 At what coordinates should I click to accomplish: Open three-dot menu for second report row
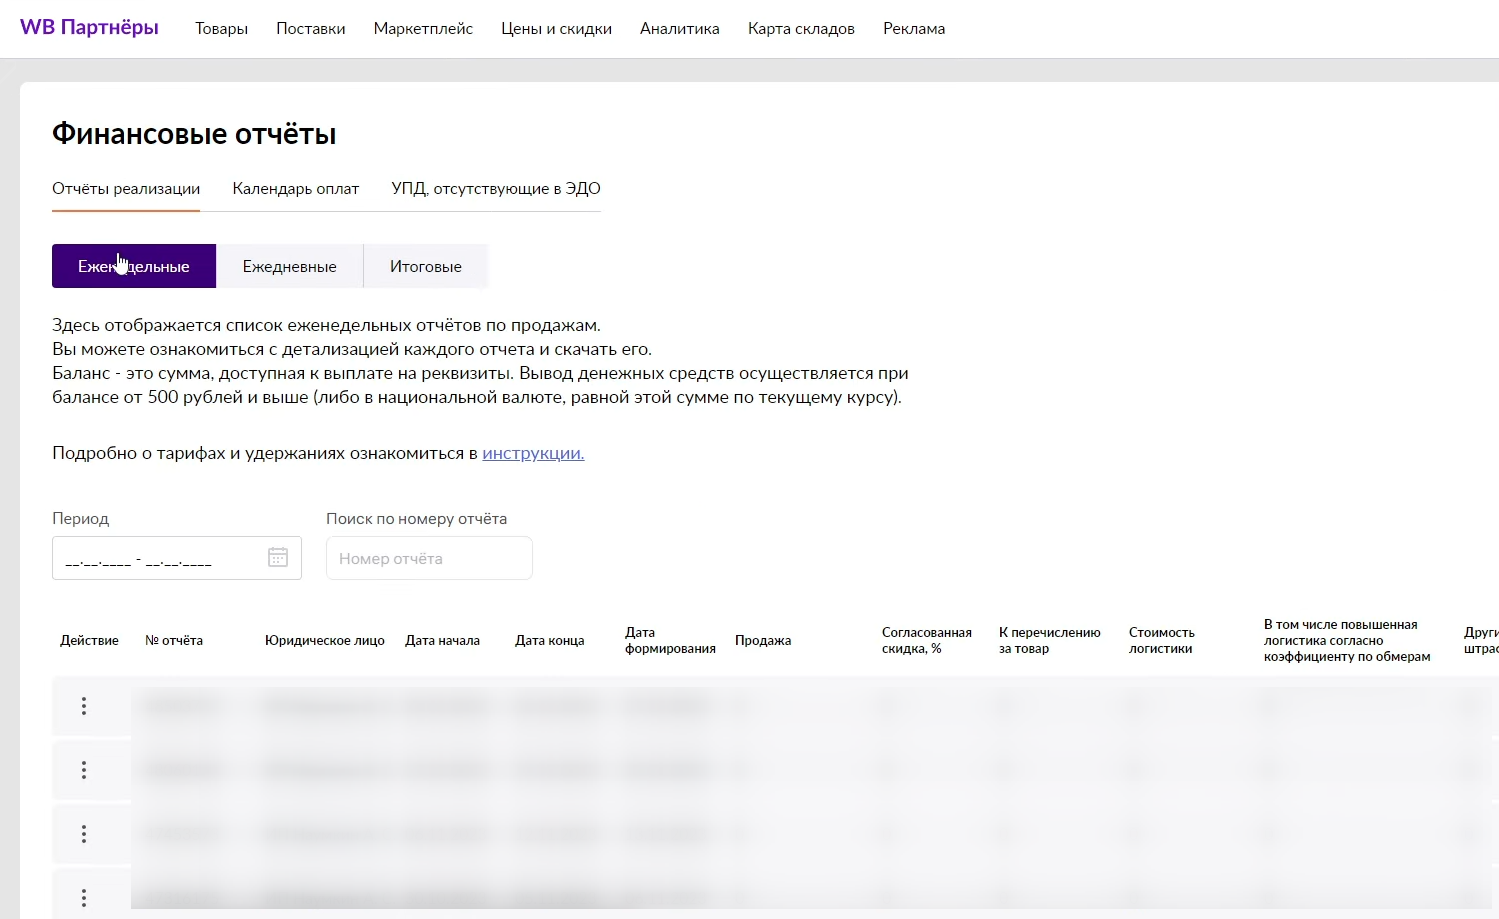tap(84, 770)
